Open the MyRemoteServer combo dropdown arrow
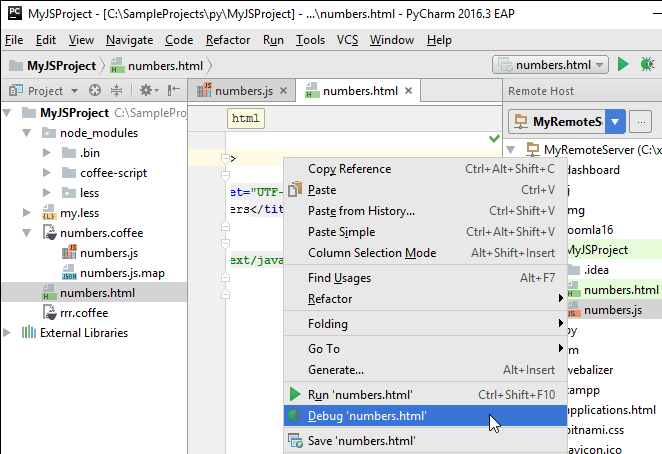This screenshot has height=454, width=662. (x=615, y=122)
